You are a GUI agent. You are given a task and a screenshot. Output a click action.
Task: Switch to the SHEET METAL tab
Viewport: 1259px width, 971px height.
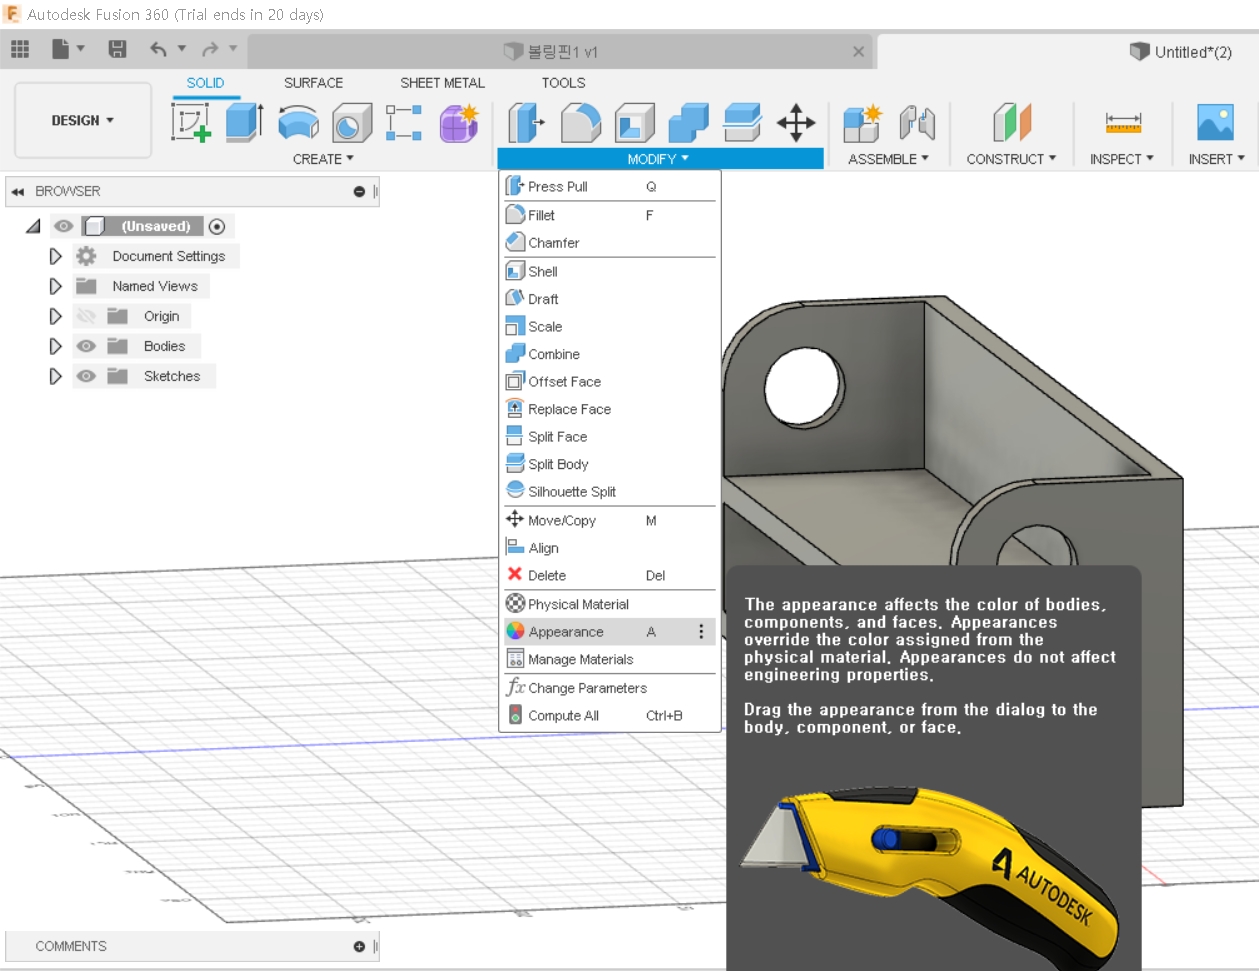tap(442, 83)
